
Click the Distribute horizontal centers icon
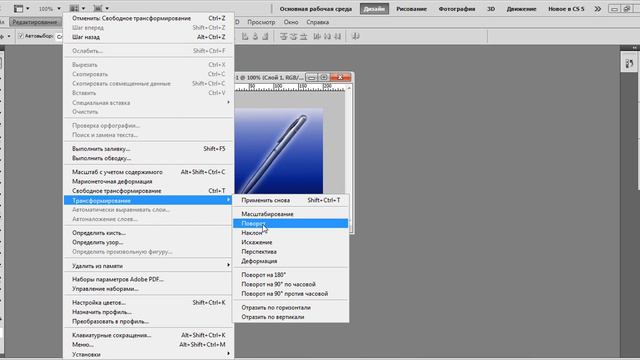pyautogui.click(x=327, y=36)
